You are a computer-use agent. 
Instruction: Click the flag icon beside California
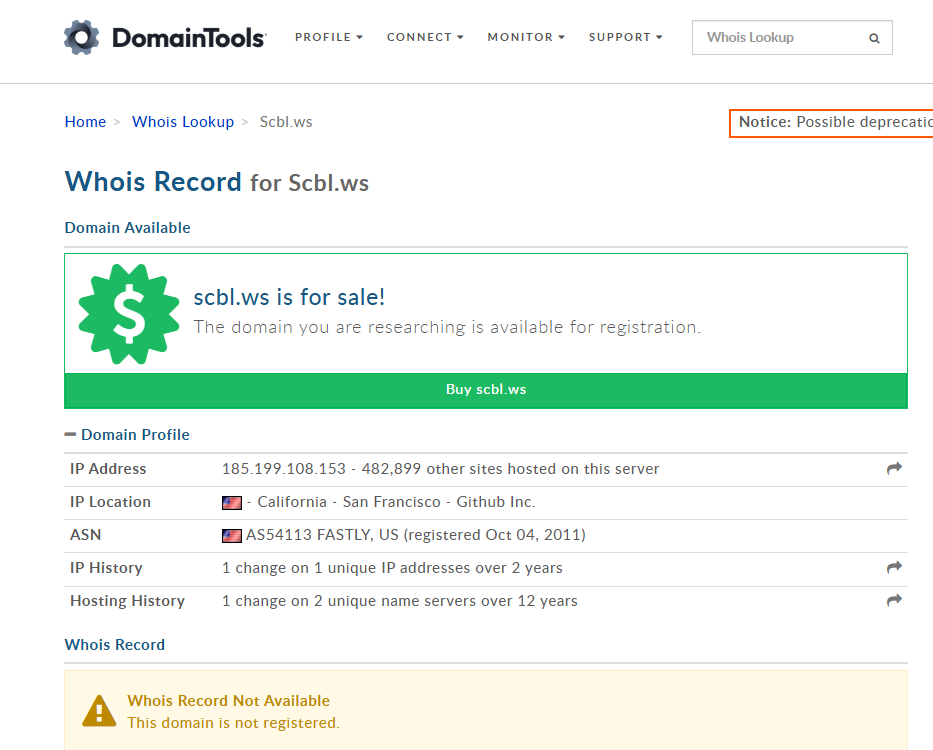point(232,502)
